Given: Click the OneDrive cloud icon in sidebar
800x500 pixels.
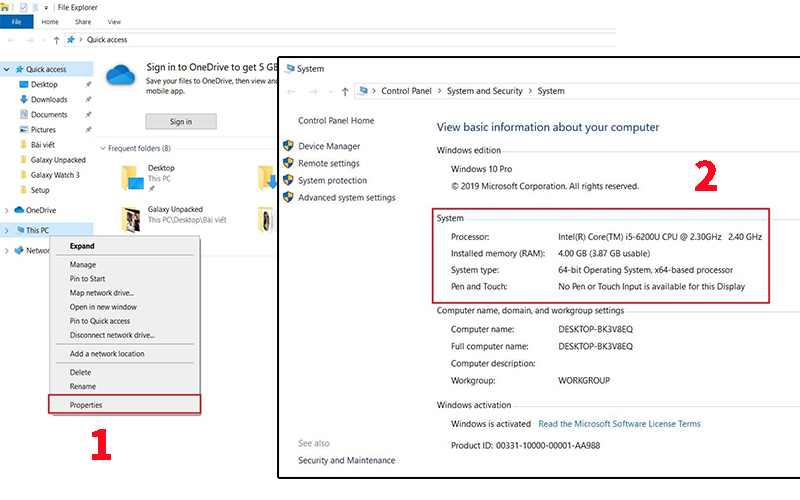Looking at the screenshot, I should coord(18,210).
